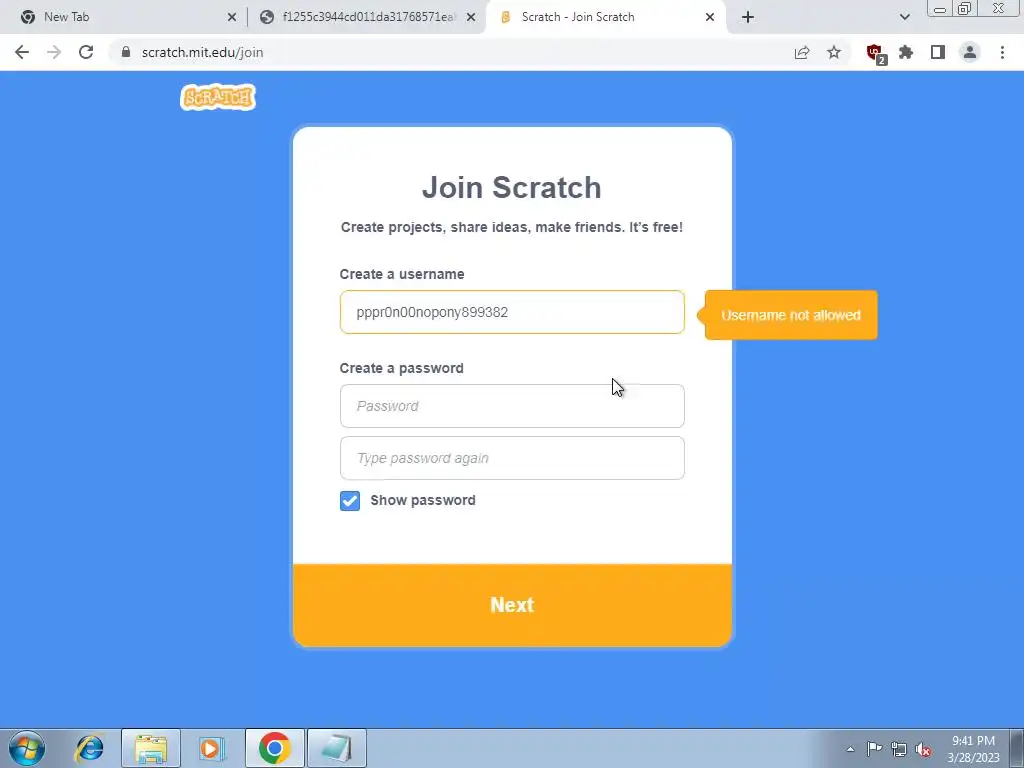Open the Extensions puzzle-piece menu
The width and height of the screenshot is (1024, 768).
[906, 52]
